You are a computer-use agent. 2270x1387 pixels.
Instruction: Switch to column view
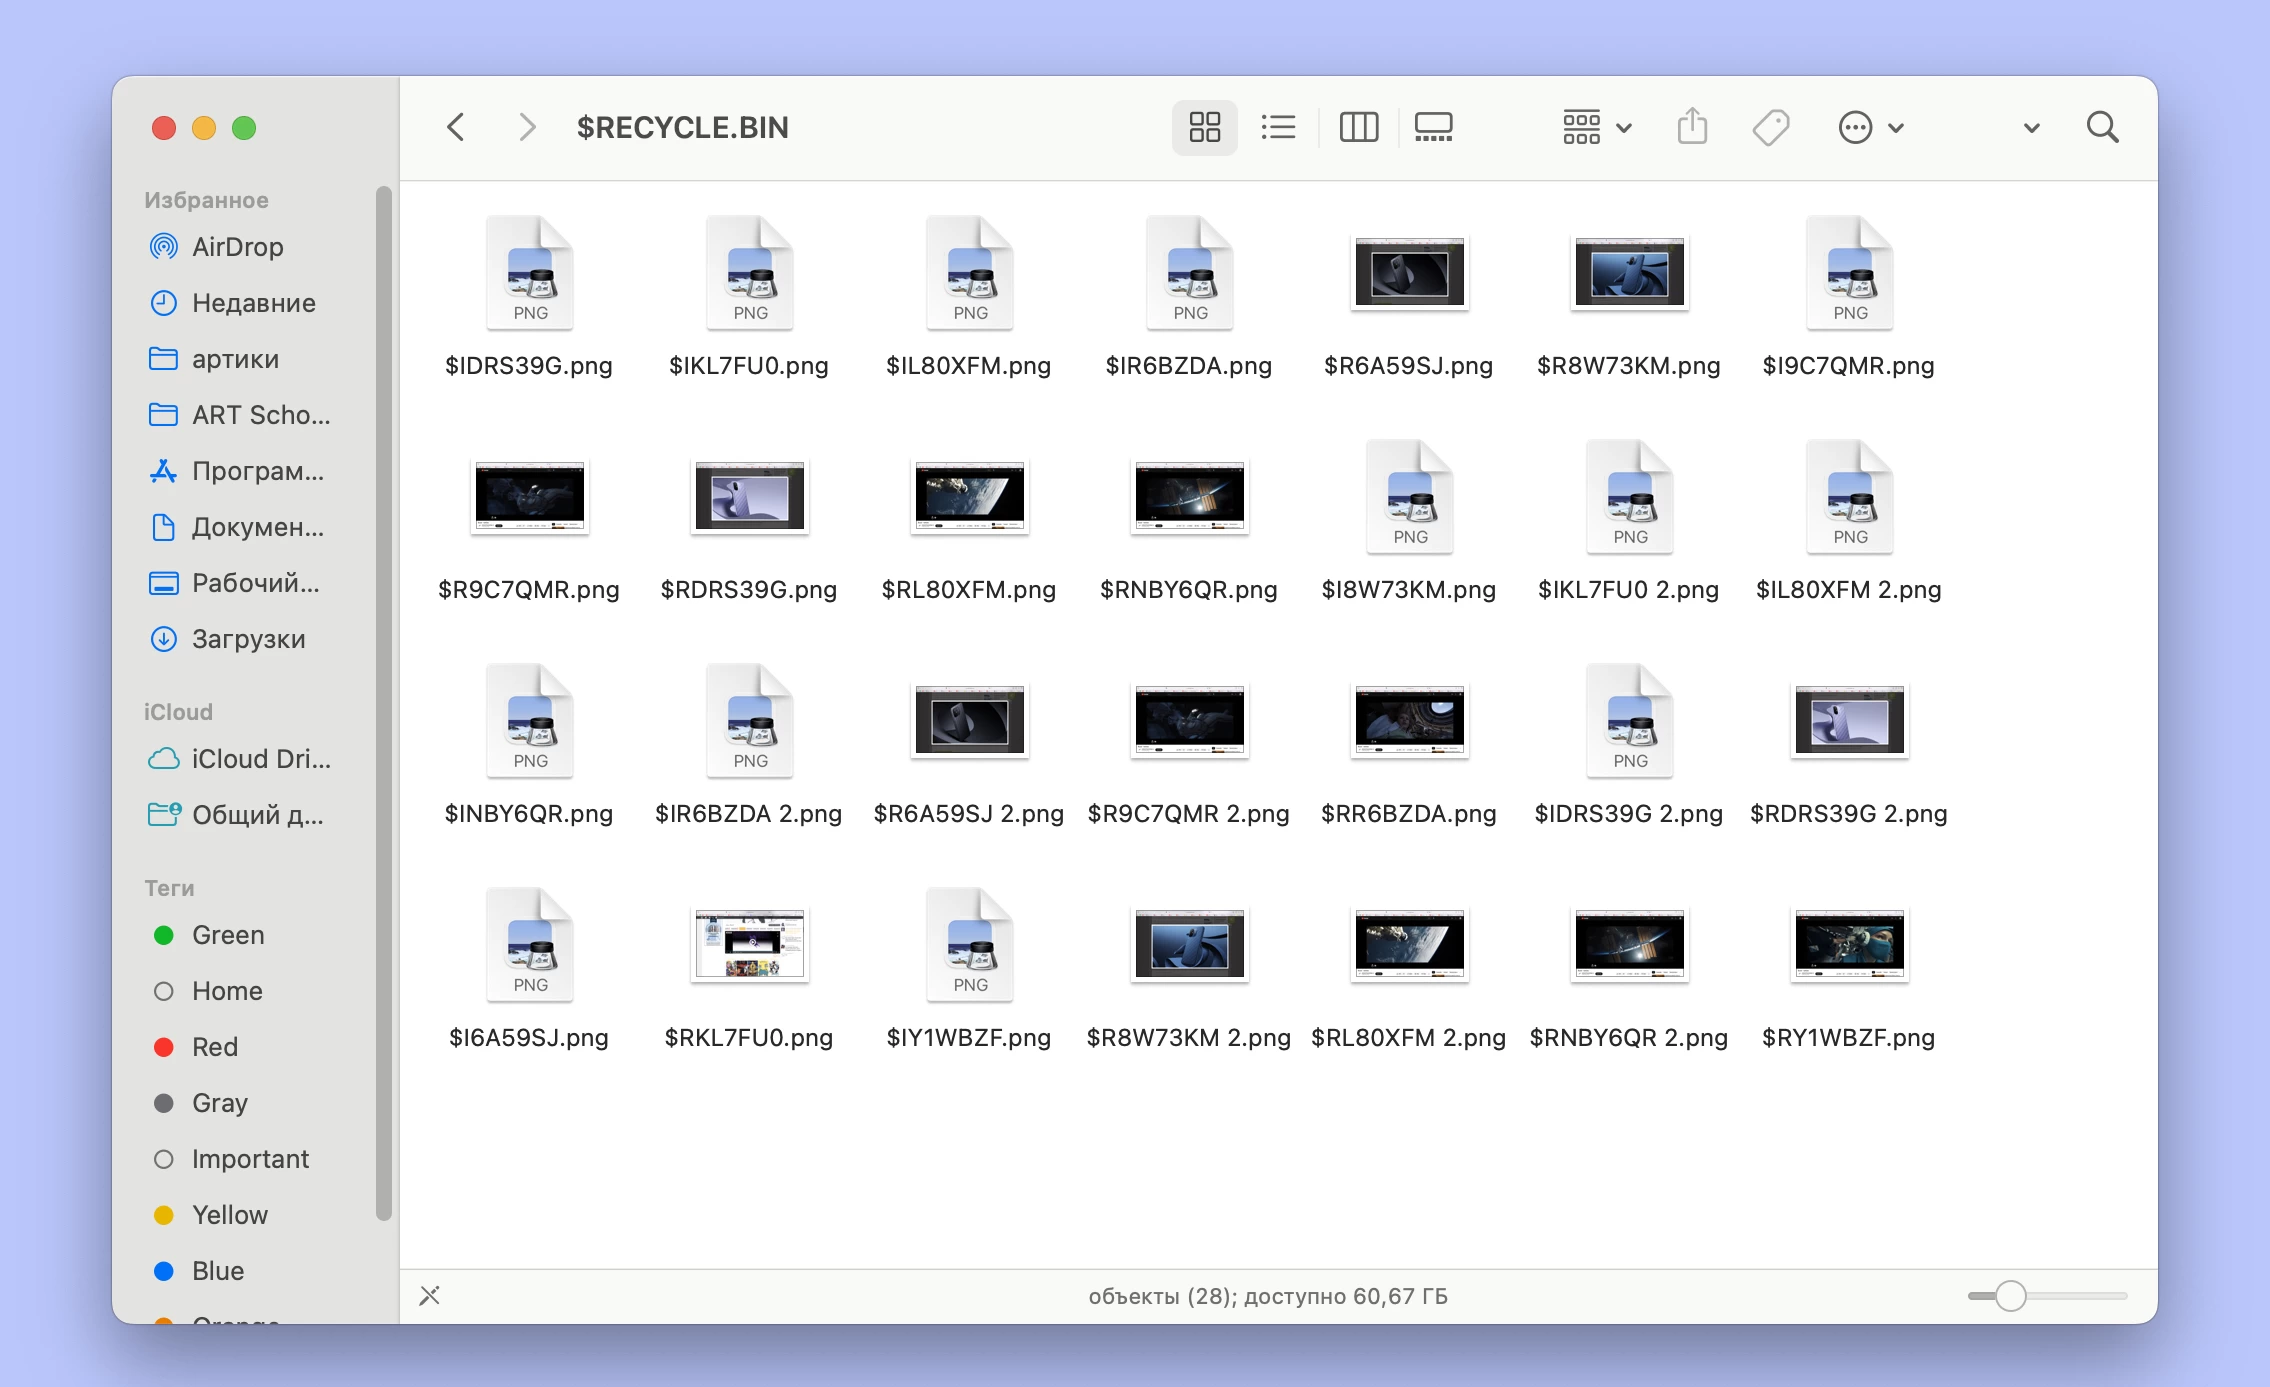[x=1358, y=127]
